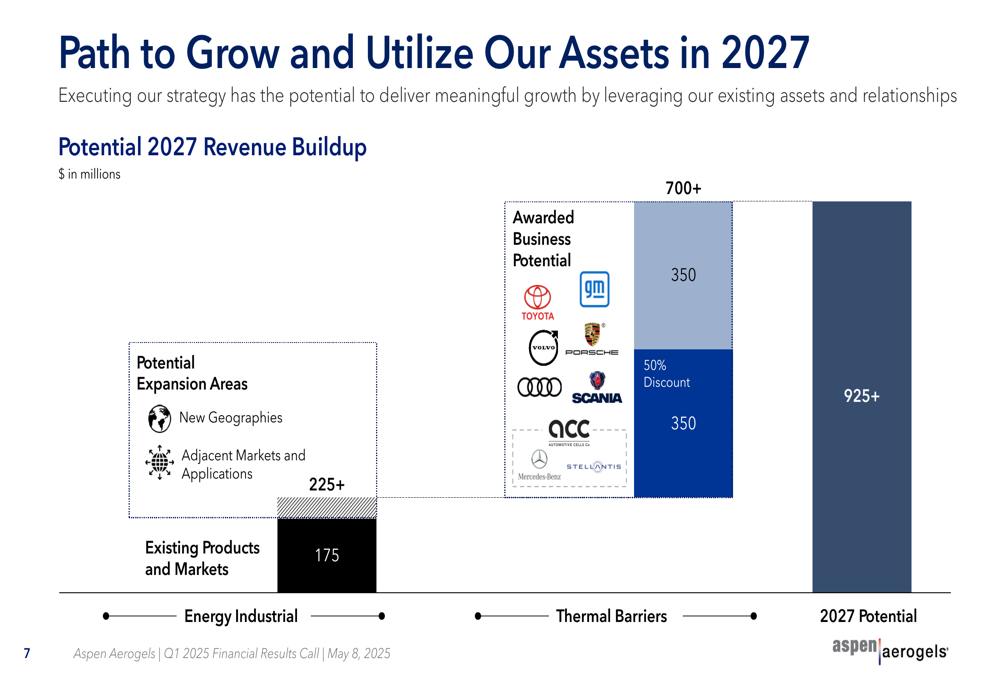Click the slide title "Path to Grow and Utilize Our Assets in 2027"
The image size is (1000, 685).
434,52
